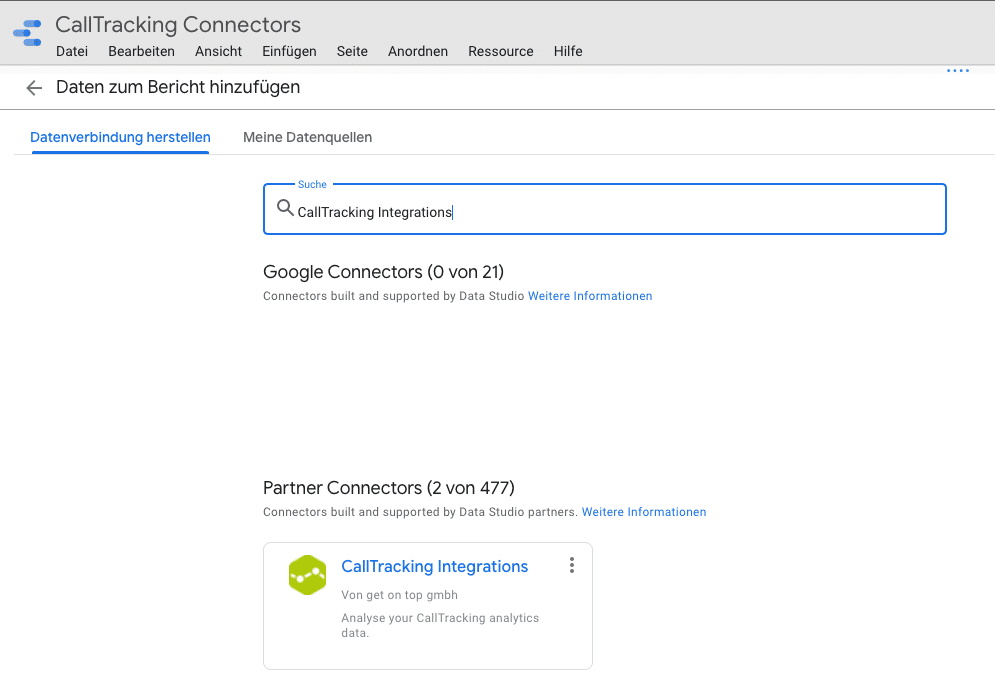Click Weitere Informationen under Partner Connectors

tap(644, 512)
